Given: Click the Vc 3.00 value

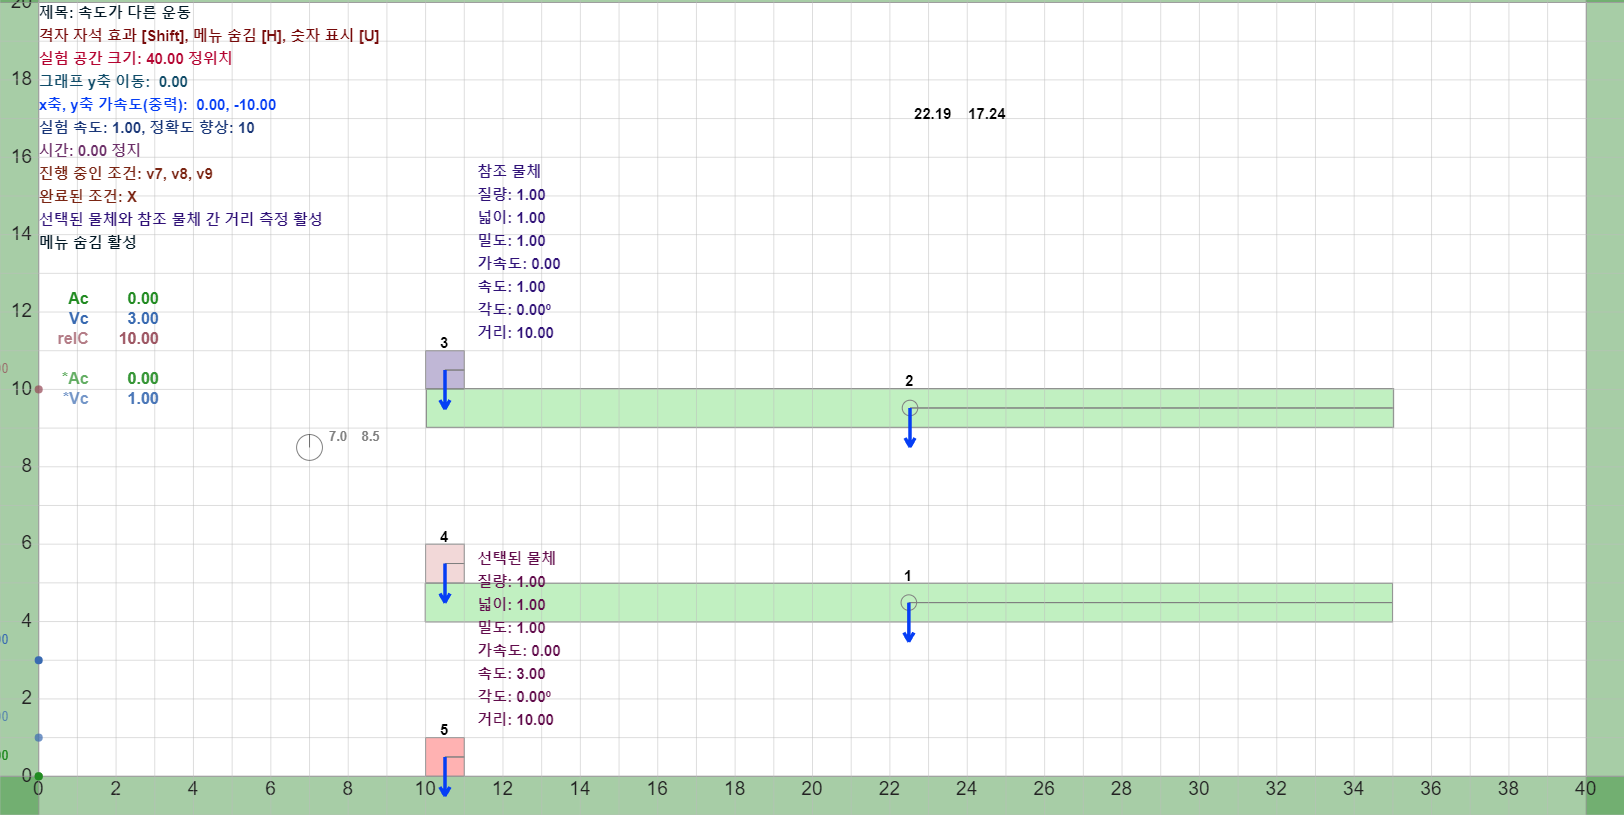Looking at the screenshot, I should (143, 318).
